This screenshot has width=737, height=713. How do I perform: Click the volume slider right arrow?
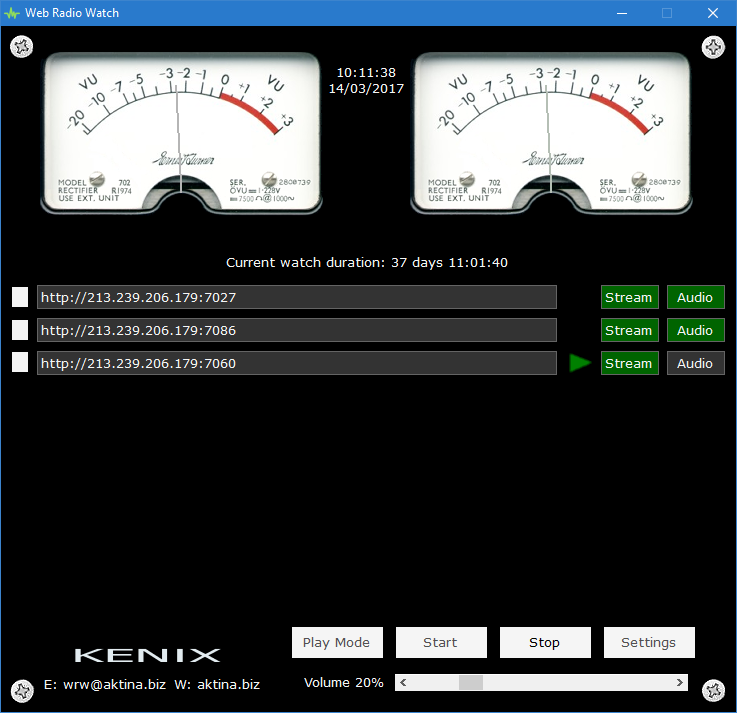(x=680, y=683)
